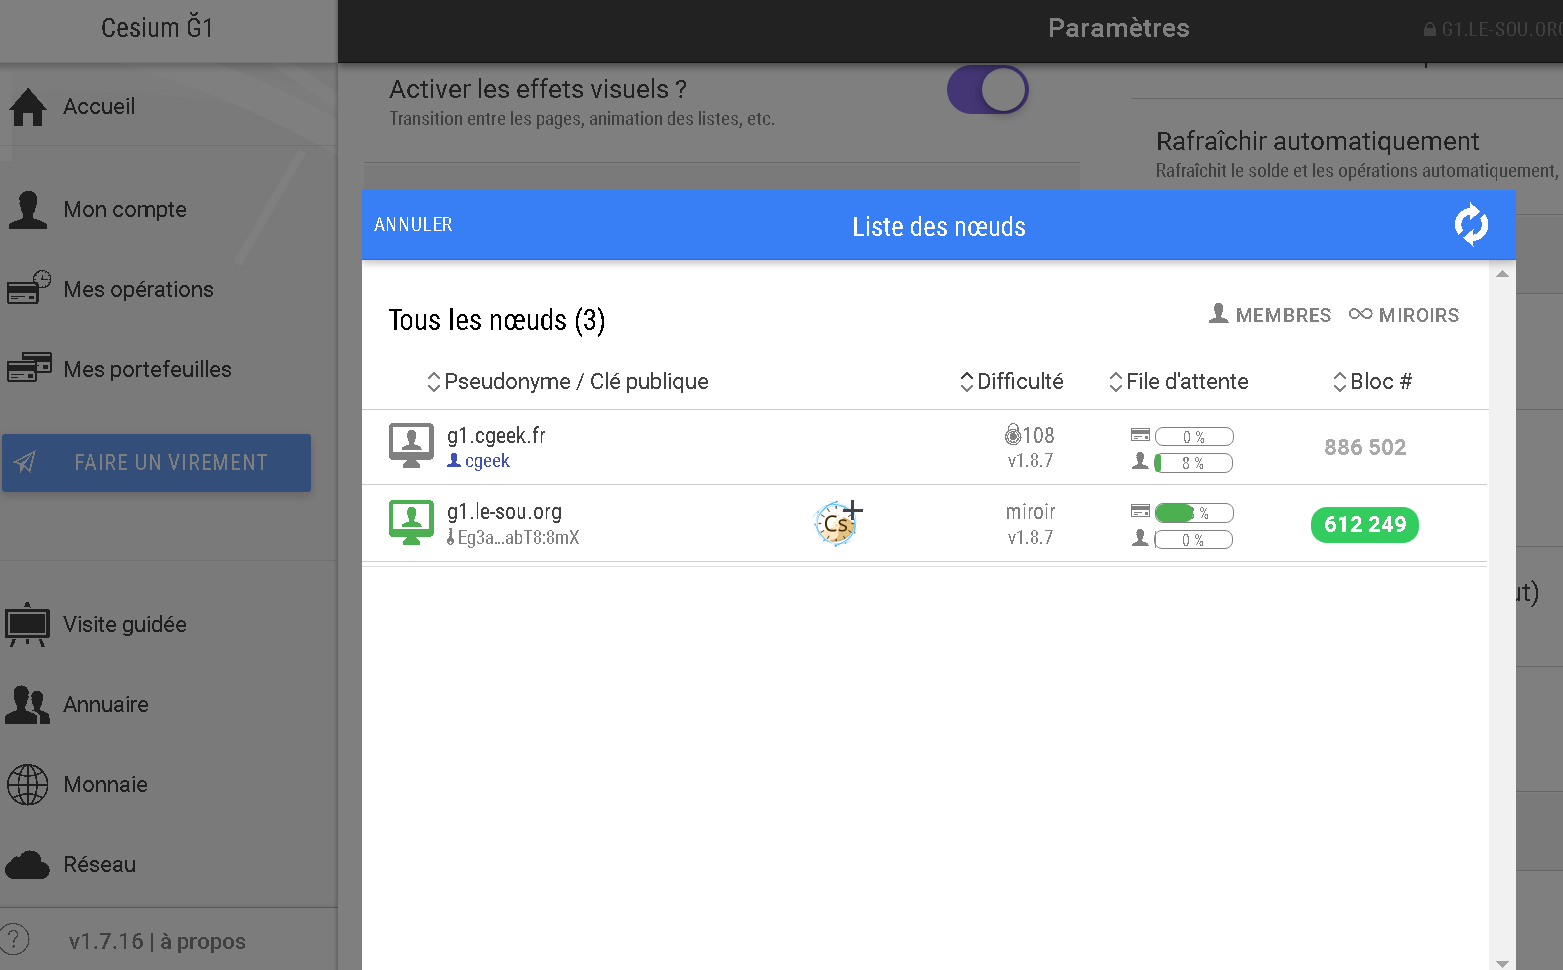1563x970 pixels.
Task: Open Mon compte in the sidebar
Action: click(x=125, y=210)
